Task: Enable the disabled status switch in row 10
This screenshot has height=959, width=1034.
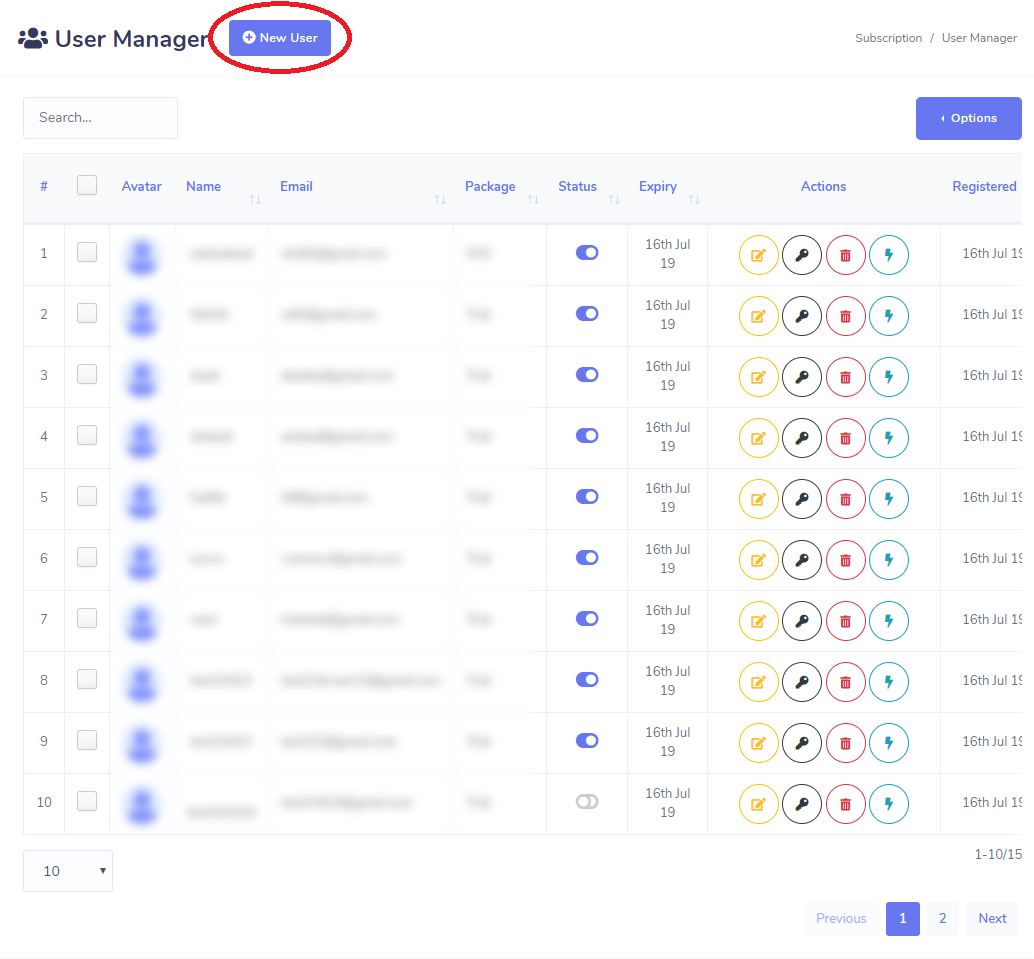Action: tap(587, 802)
